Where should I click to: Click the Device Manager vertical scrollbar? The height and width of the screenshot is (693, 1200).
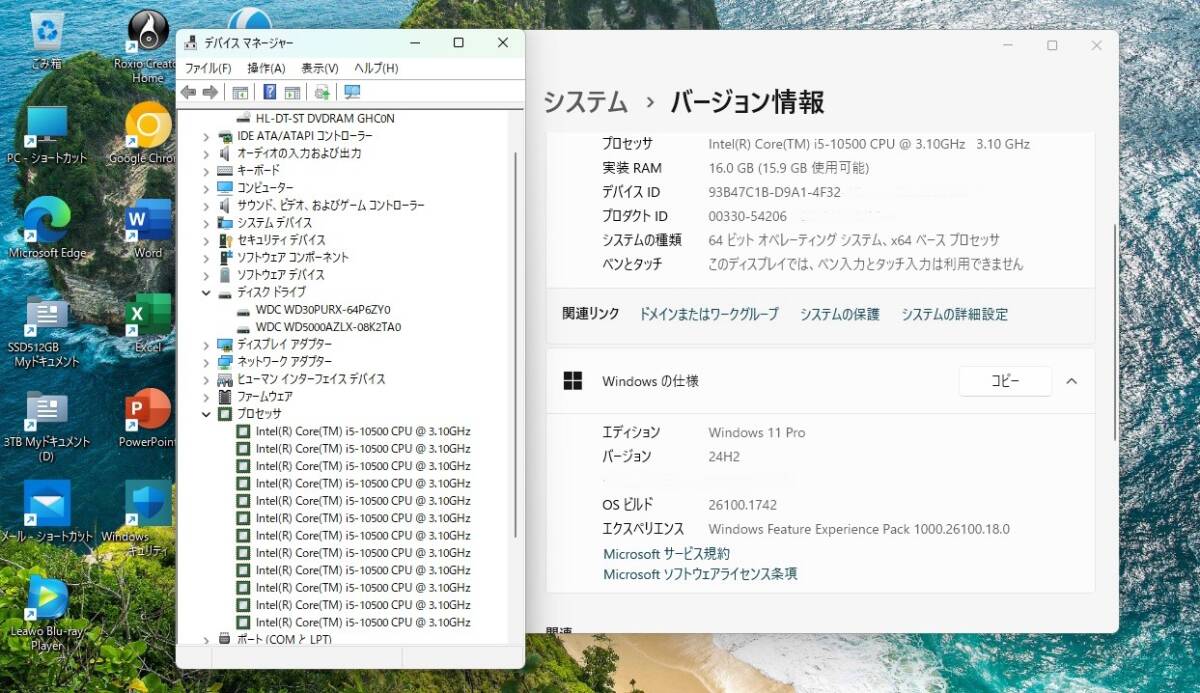[516, 345]
